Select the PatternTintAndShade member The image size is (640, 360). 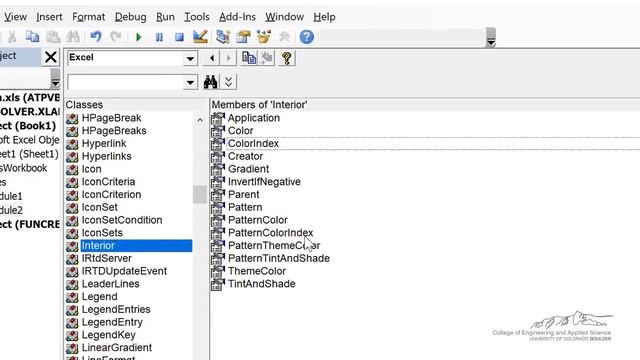(279, 258)
